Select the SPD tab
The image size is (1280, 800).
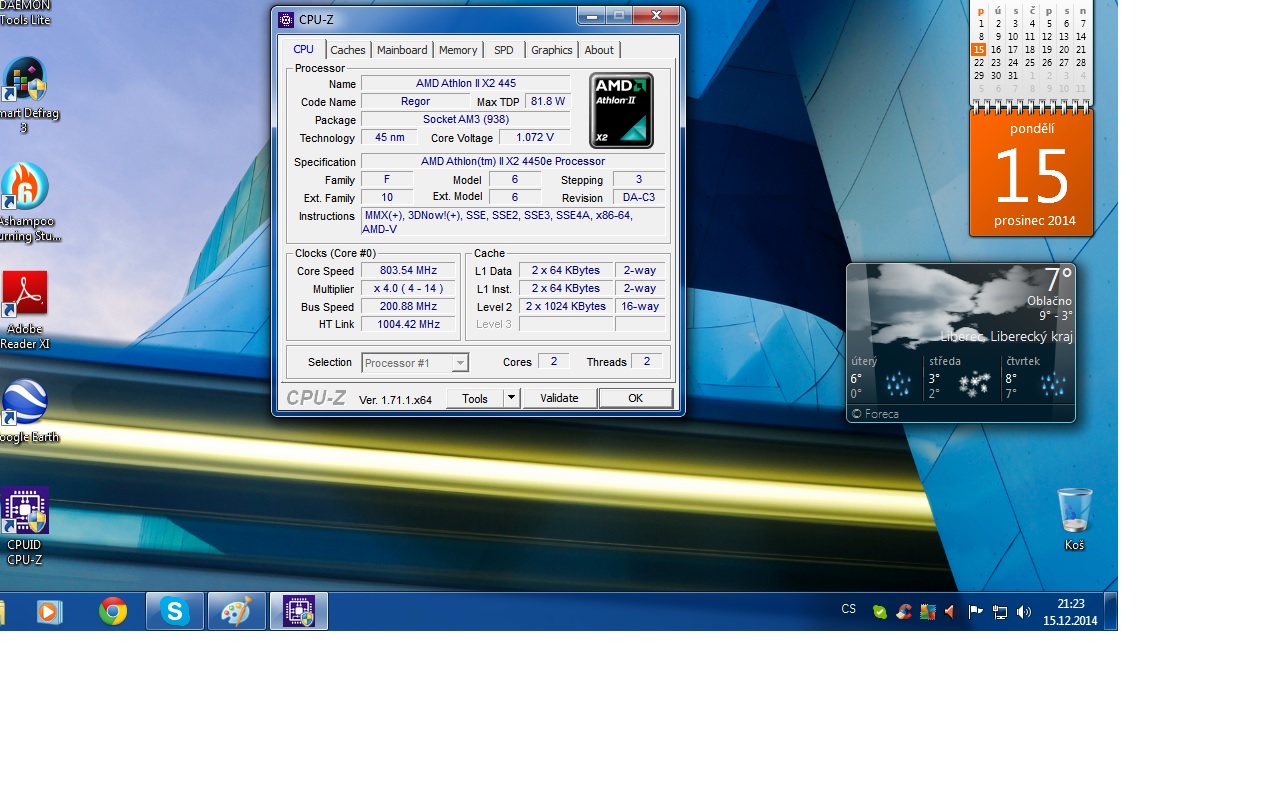point(504,50)
